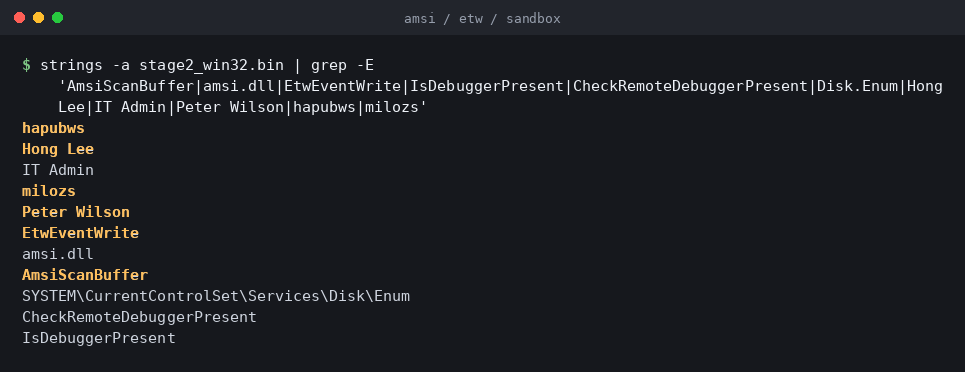Click highlighted output line 'AmsiScanBuffer'
Viewport: 965px width, 372px height.
85,275
